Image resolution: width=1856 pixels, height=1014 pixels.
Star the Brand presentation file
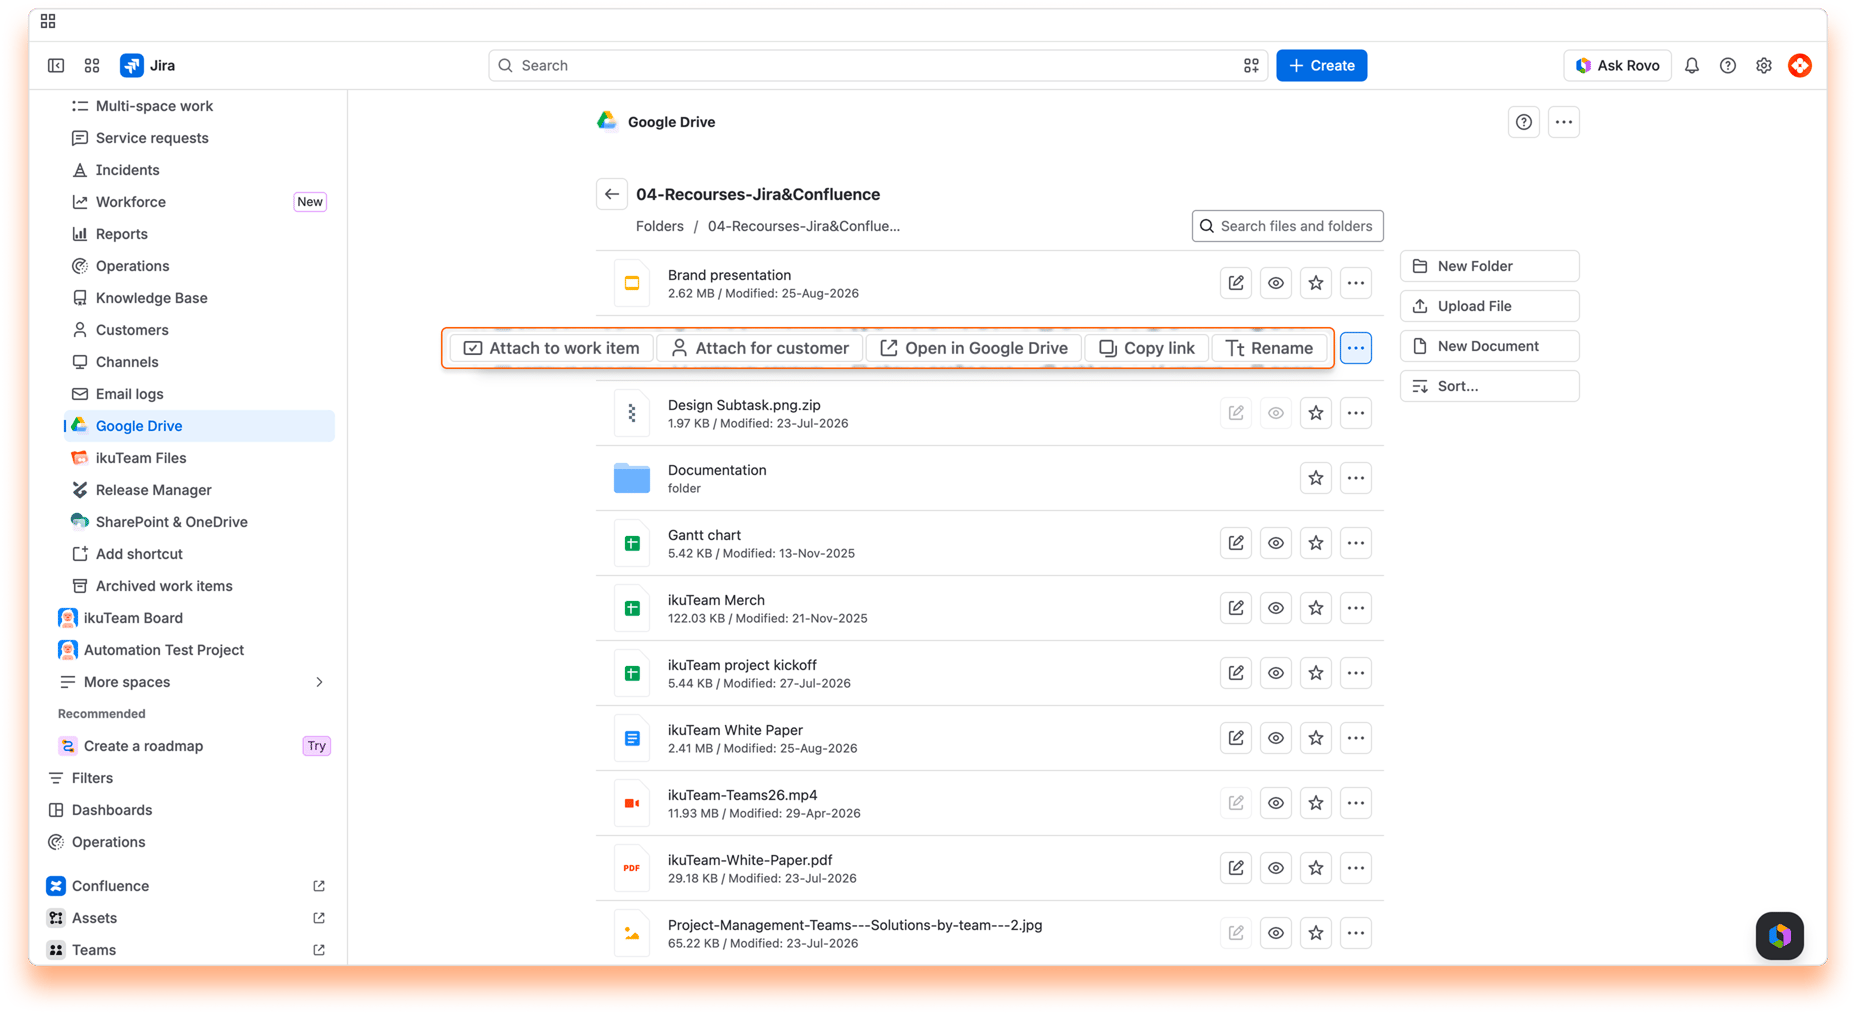coord(1316,283)
